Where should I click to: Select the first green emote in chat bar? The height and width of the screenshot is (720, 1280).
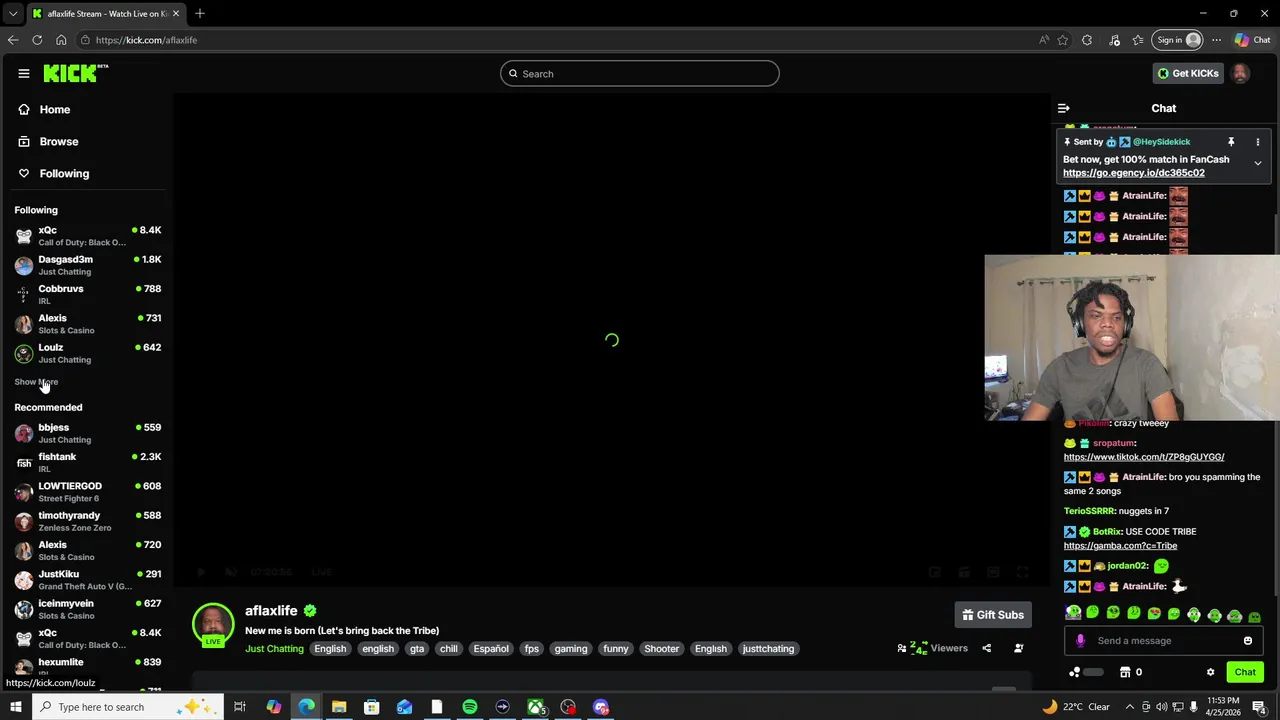point(1073,612)
